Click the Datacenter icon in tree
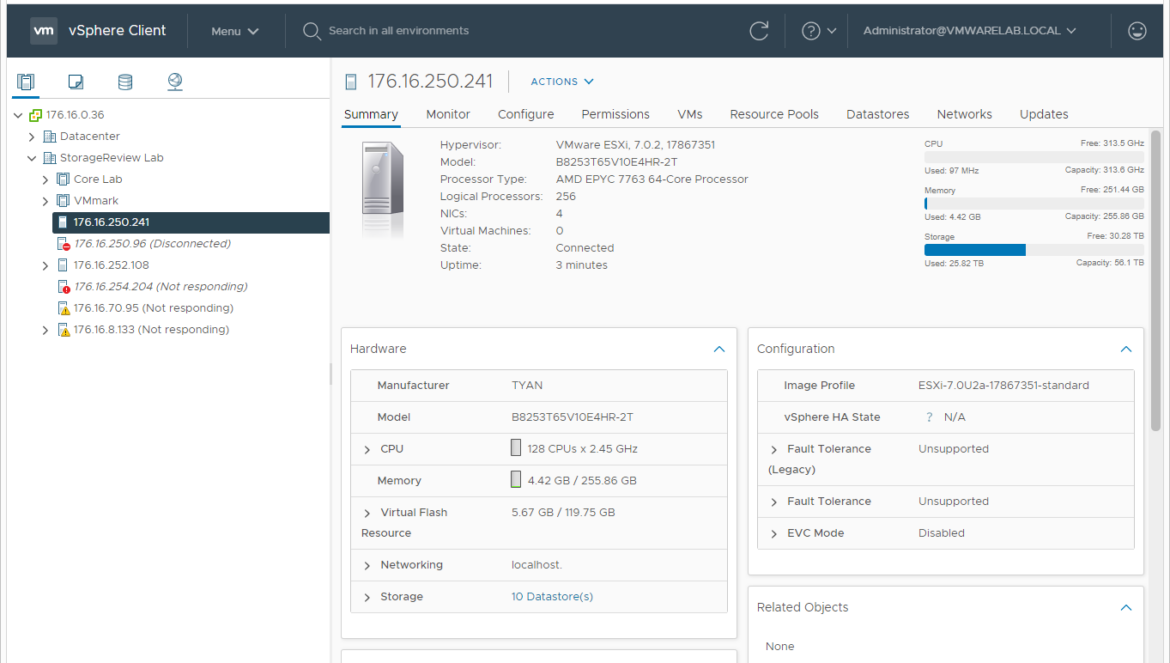 pos(50,136)
